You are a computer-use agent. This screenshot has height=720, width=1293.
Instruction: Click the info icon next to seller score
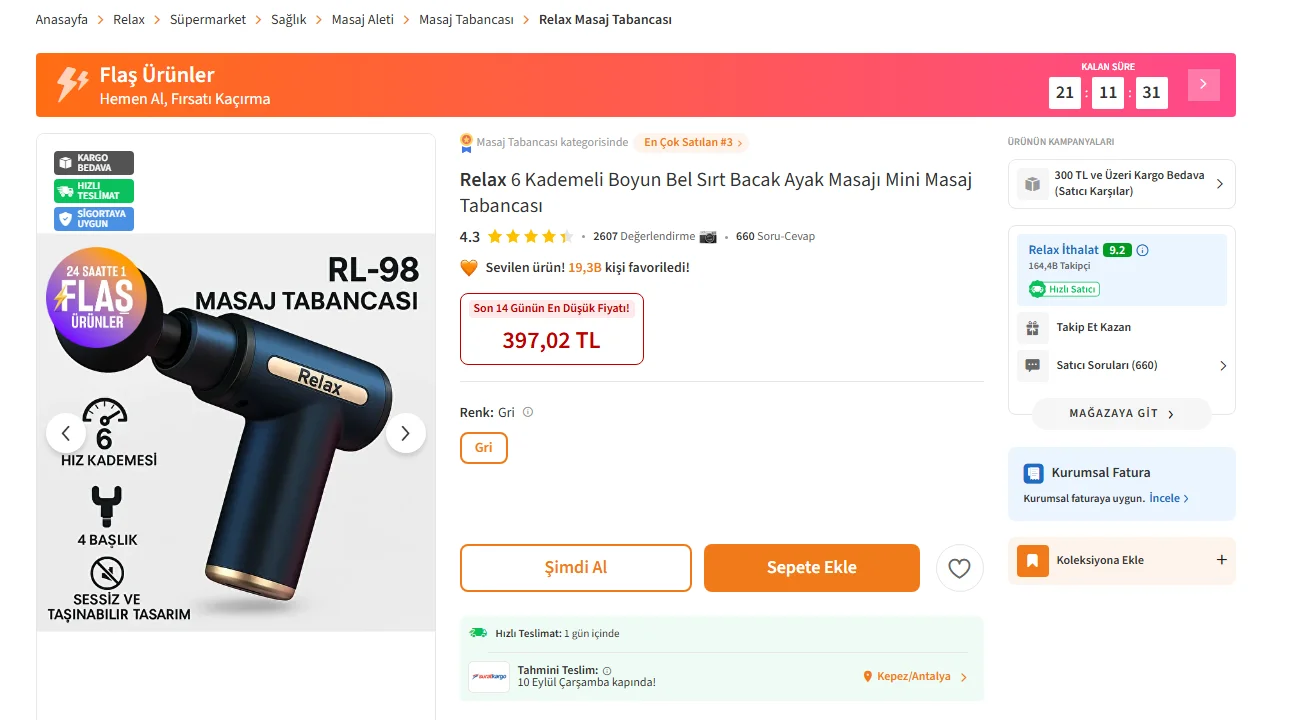[x=1143, y=250]
